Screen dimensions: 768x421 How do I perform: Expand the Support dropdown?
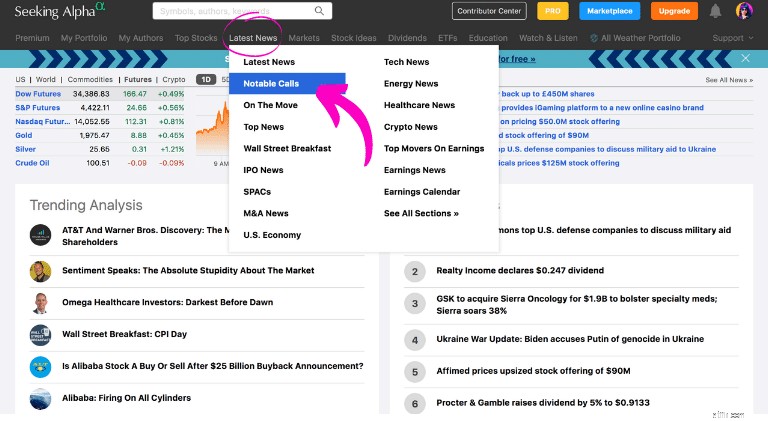(733, 38)
